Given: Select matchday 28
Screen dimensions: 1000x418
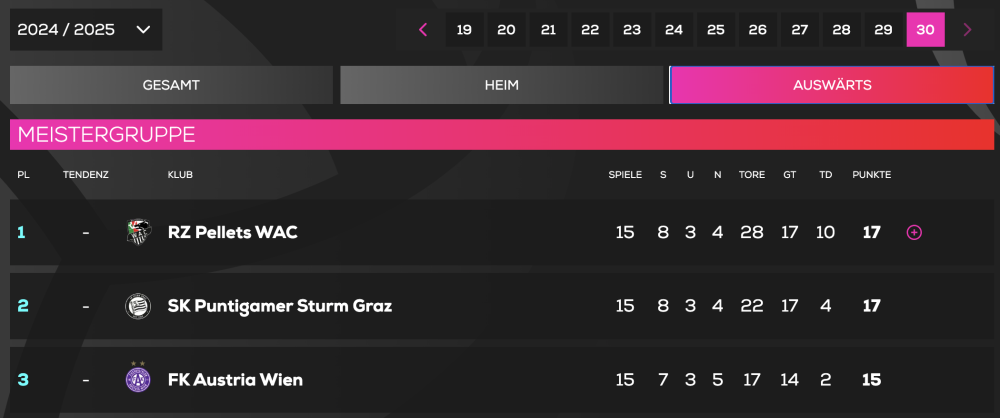Looking at the screenshot, I should point(842,30).
